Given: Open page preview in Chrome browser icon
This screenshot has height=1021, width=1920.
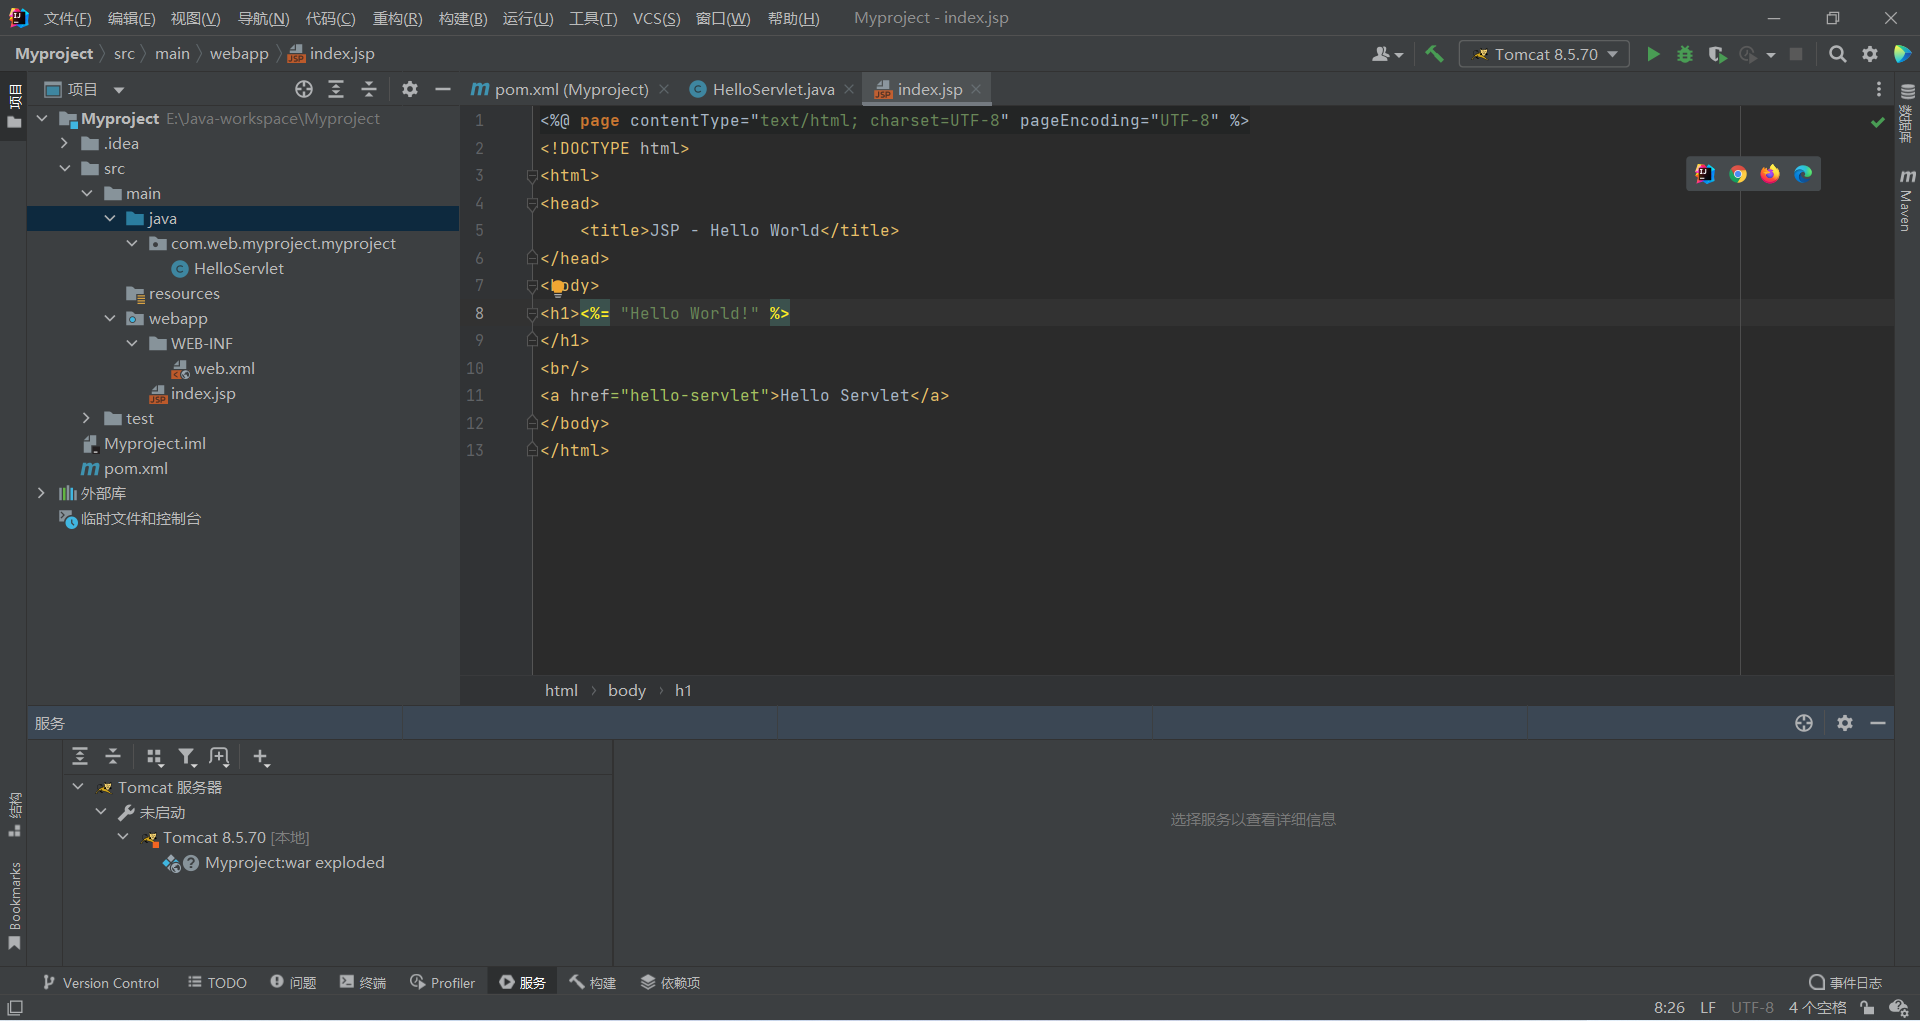Looking at the screenshot, I should click(1738, 174).
